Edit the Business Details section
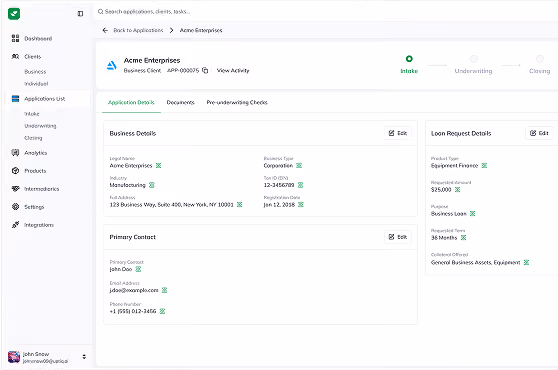The image size is (558, 370). pyautogui.click(x=398, y=133)
